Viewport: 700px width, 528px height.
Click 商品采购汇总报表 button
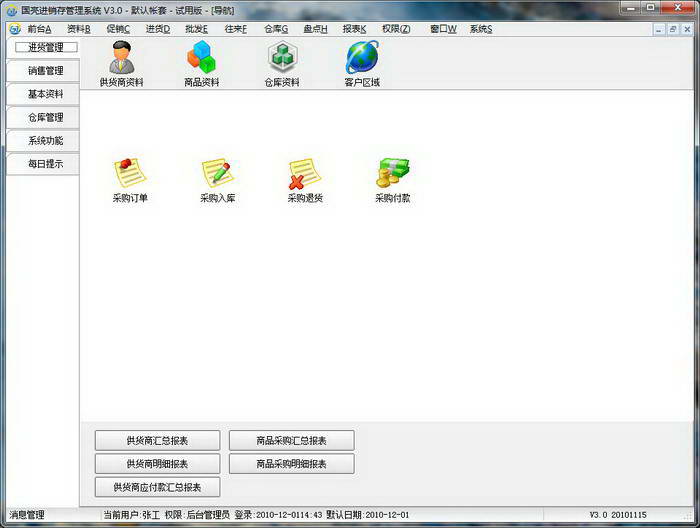[292, 441]
